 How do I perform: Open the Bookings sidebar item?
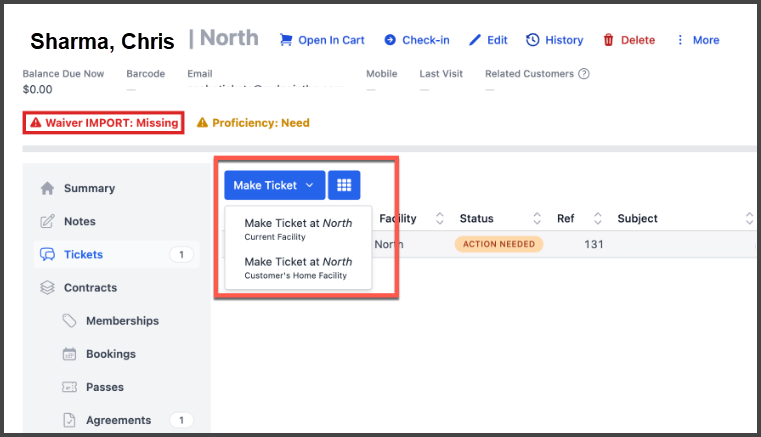point(110,354)
